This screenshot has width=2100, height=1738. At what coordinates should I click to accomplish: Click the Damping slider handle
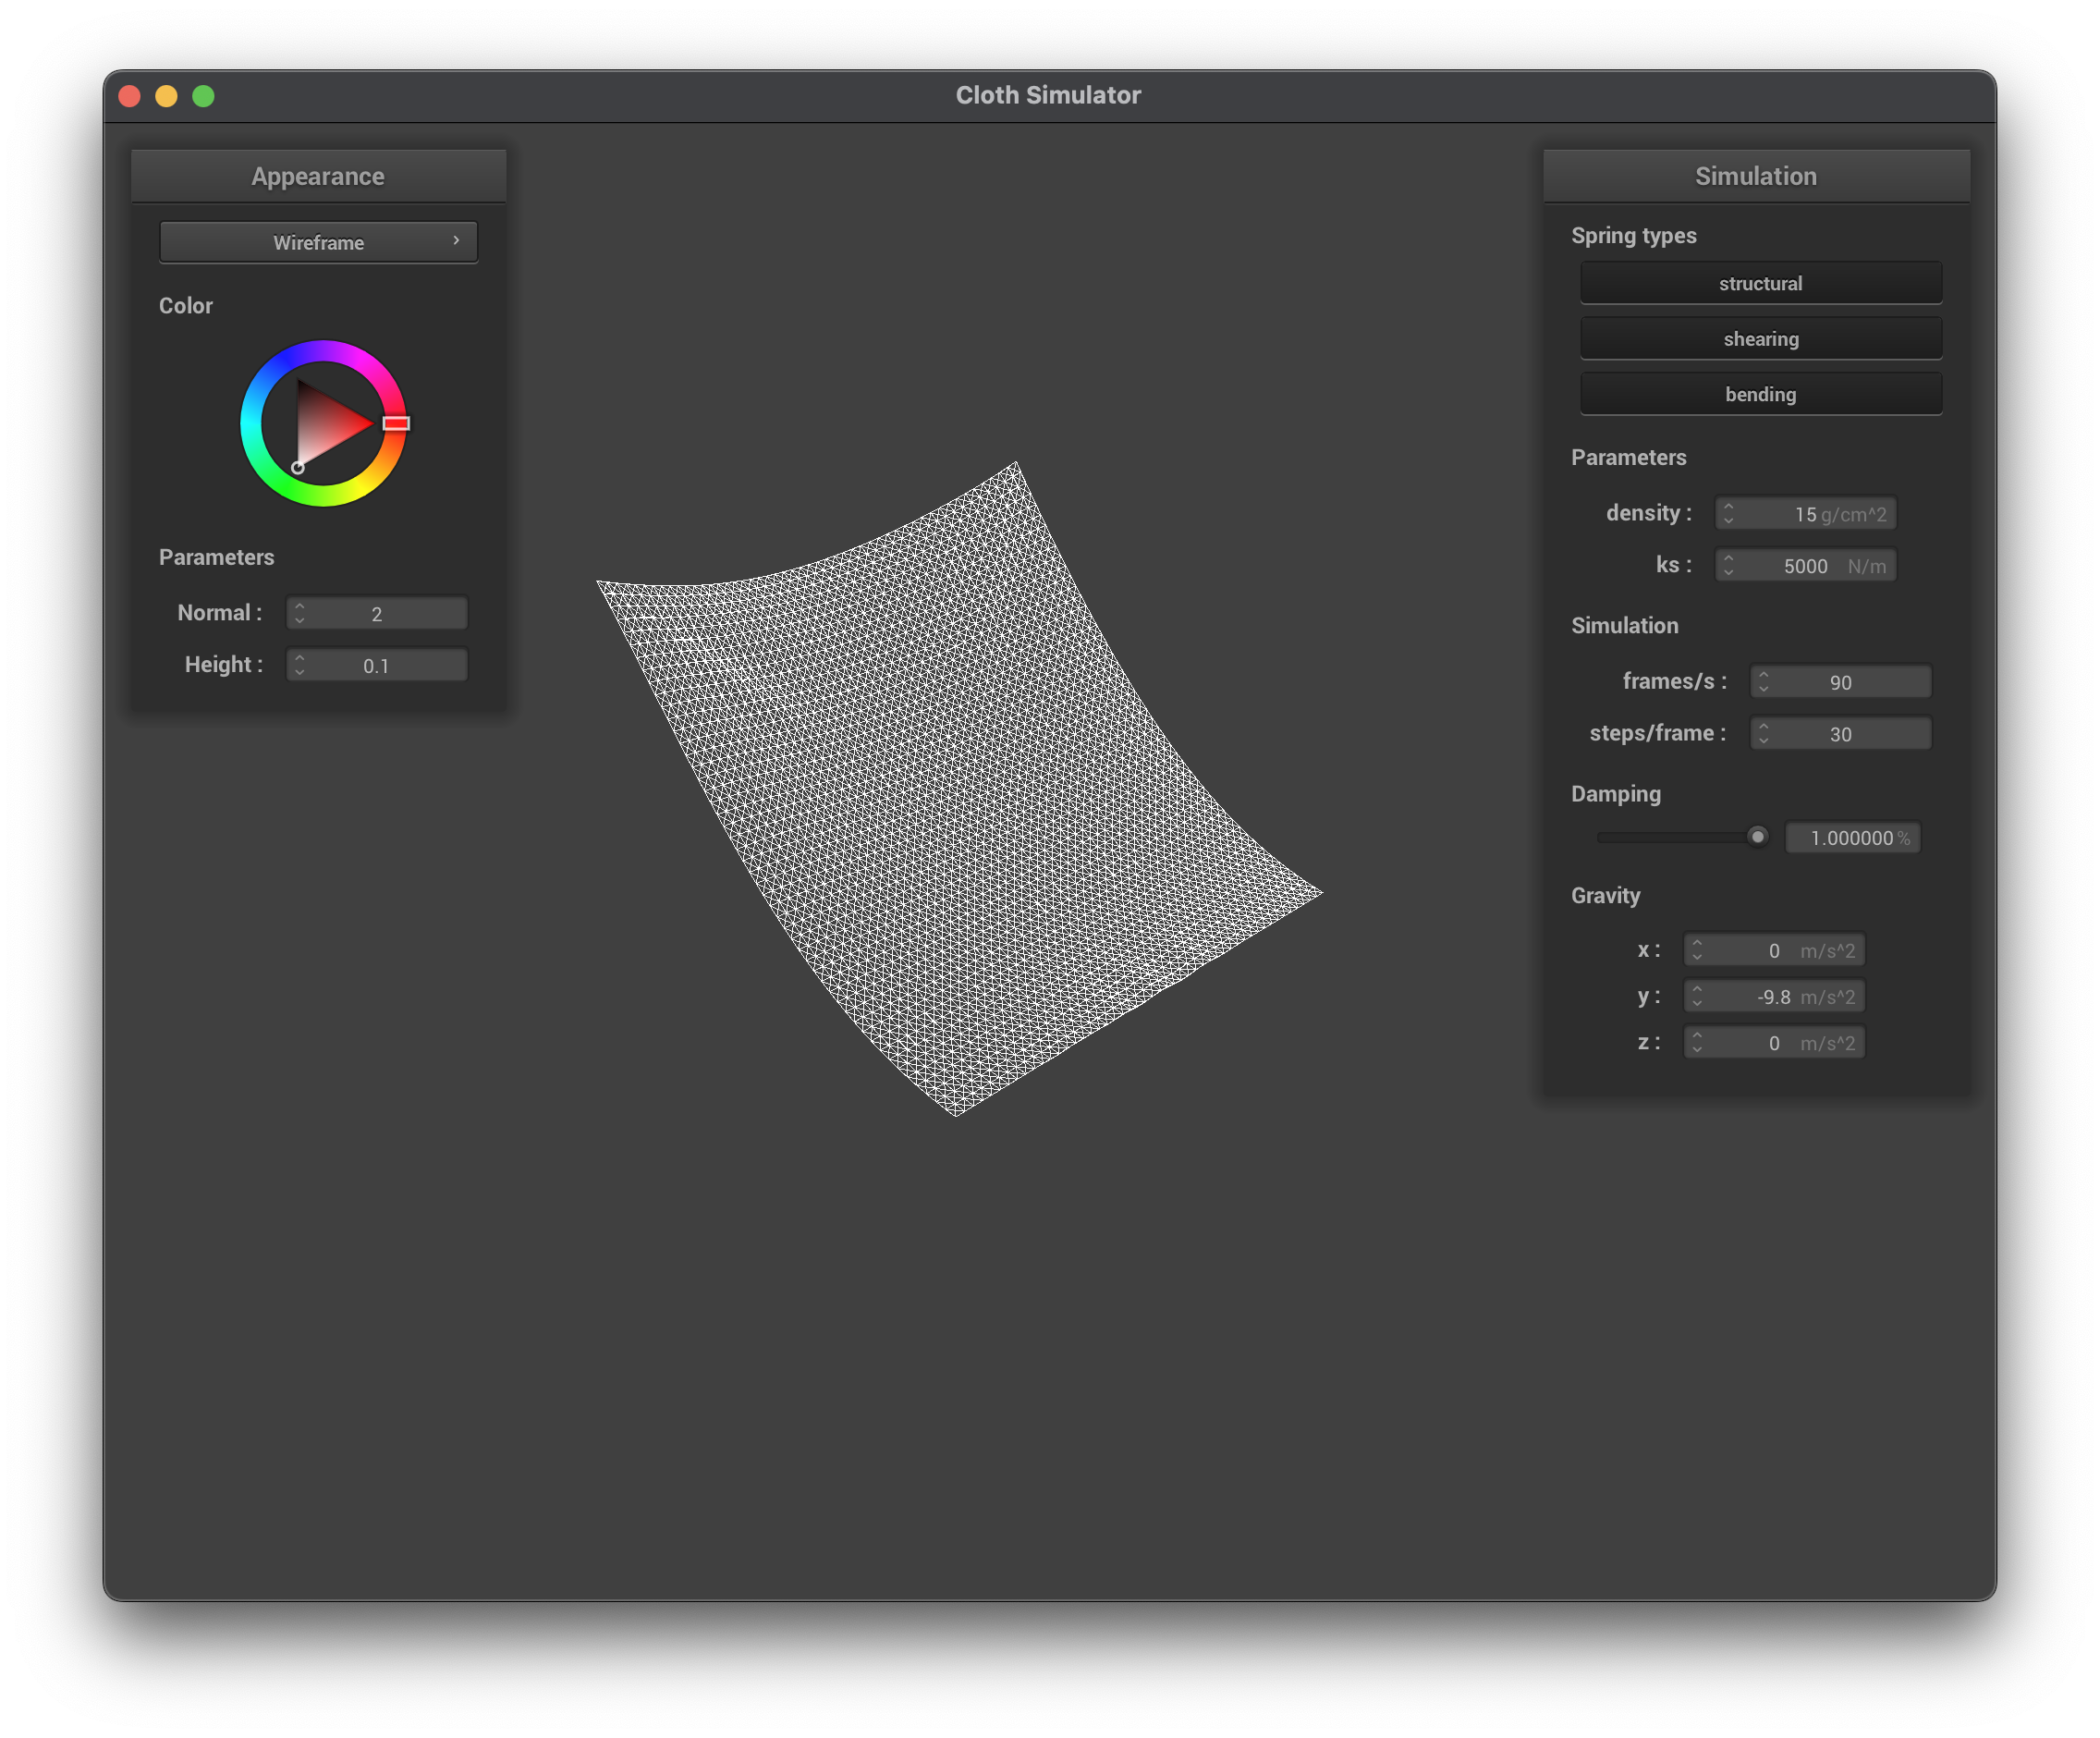(1756, 836)
